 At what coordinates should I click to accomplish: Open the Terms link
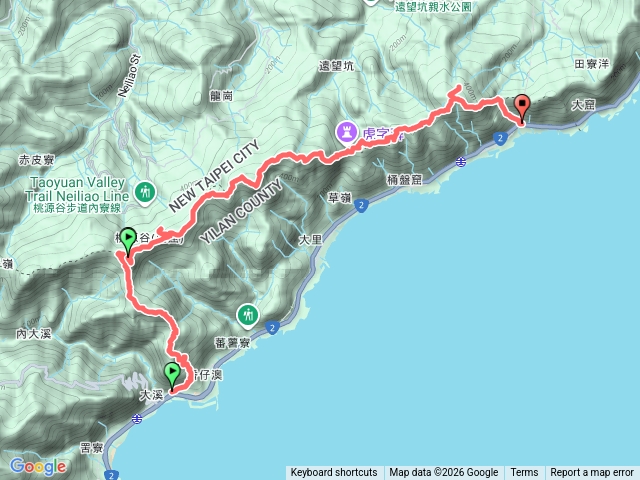pyautogui.click(x=524, y=473)
